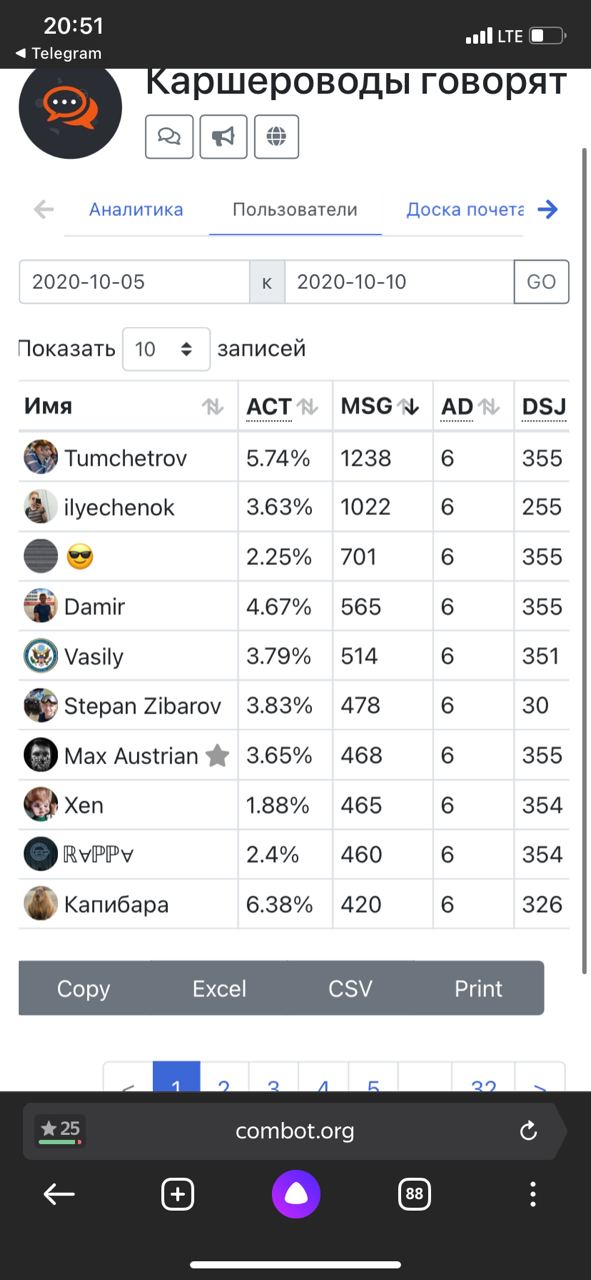591x1280 pixels.
Task: Open Alice voice assistant button
Action: click(296, 1194)
